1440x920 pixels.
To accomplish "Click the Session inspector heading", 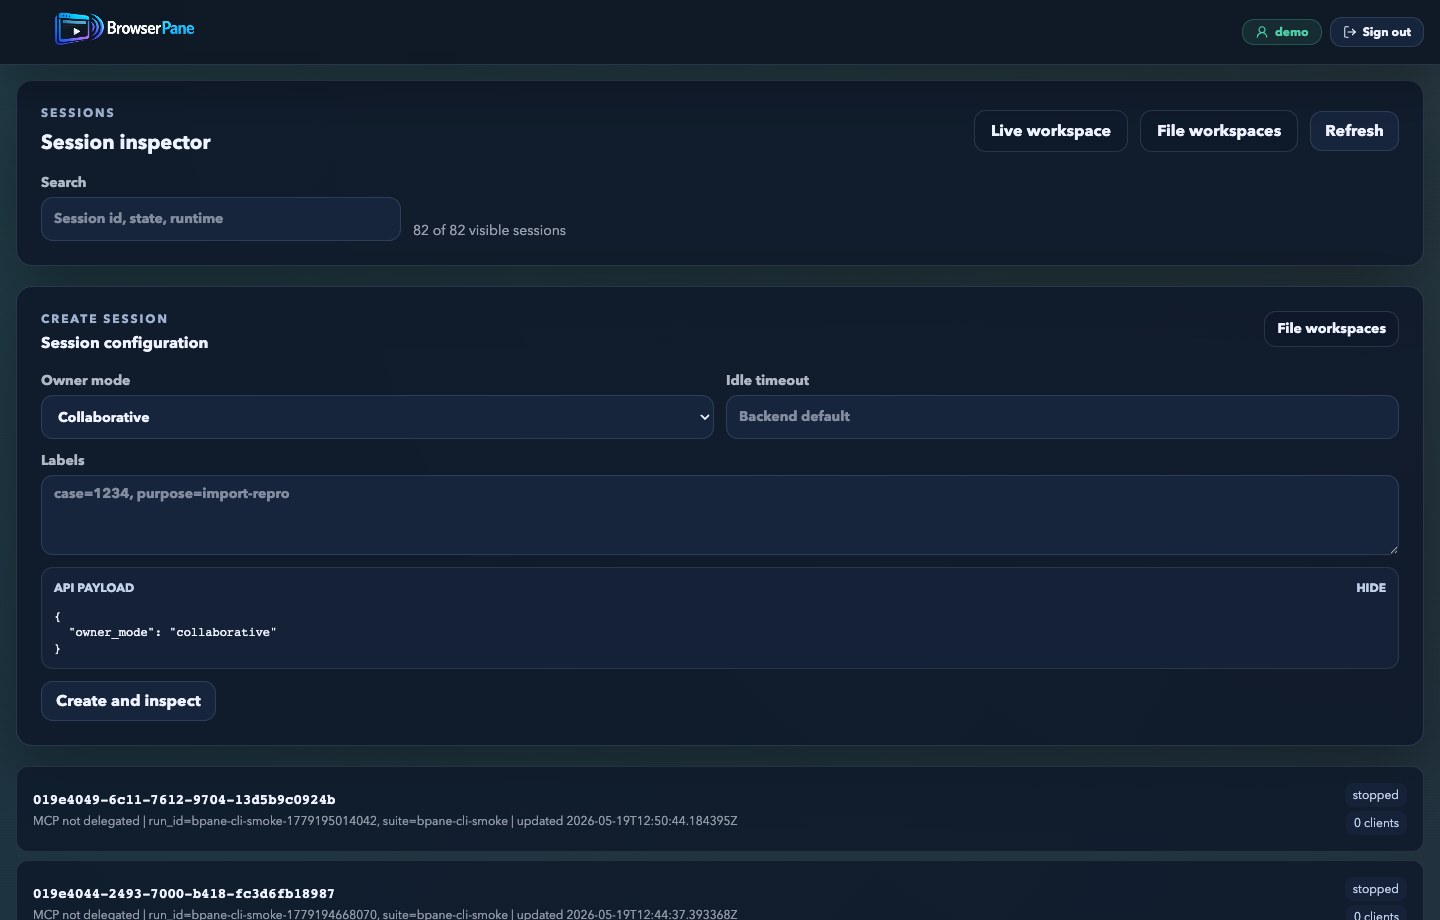I will point(126,142).
